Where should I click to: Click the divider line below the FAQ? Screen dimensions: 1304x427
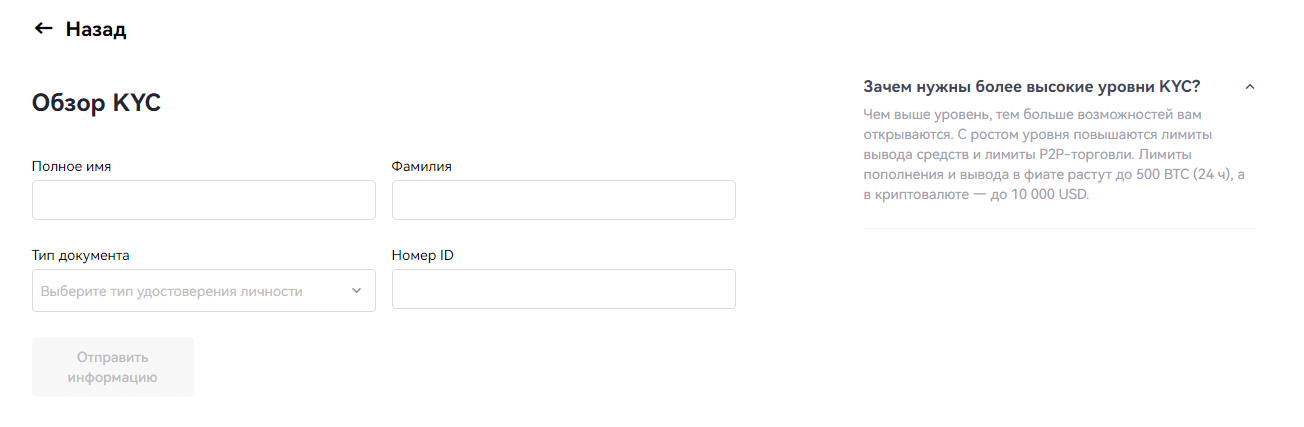(x=1059, y=229)
